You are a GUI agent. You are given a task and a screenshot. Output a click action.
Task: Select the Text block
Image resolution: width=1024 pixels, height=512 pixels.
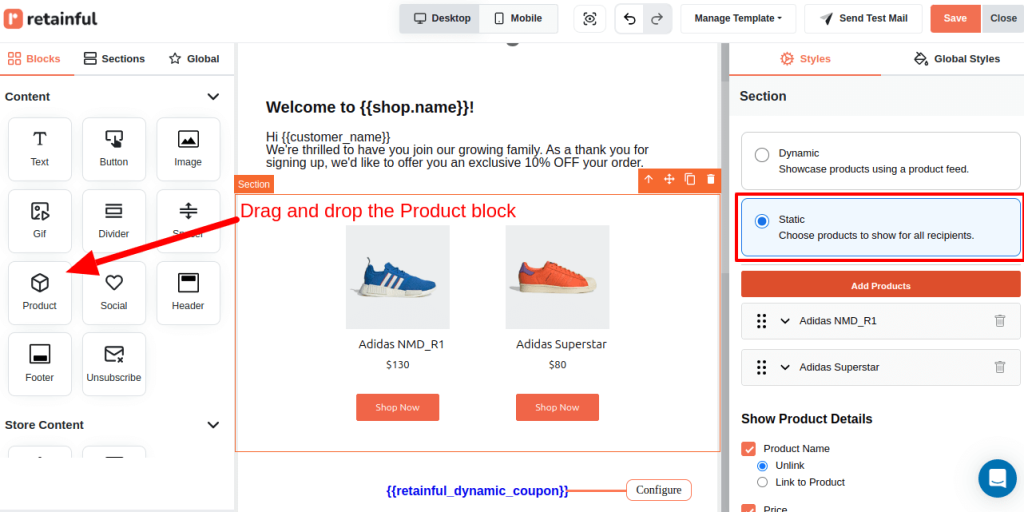pyautogui.click(x=40, y=149)
